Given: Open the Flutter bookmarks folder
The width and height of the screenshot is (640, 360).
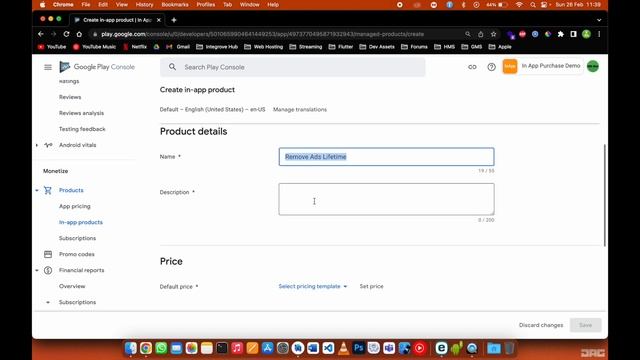Looking at the screenshot, I should (x=341, y=47).
